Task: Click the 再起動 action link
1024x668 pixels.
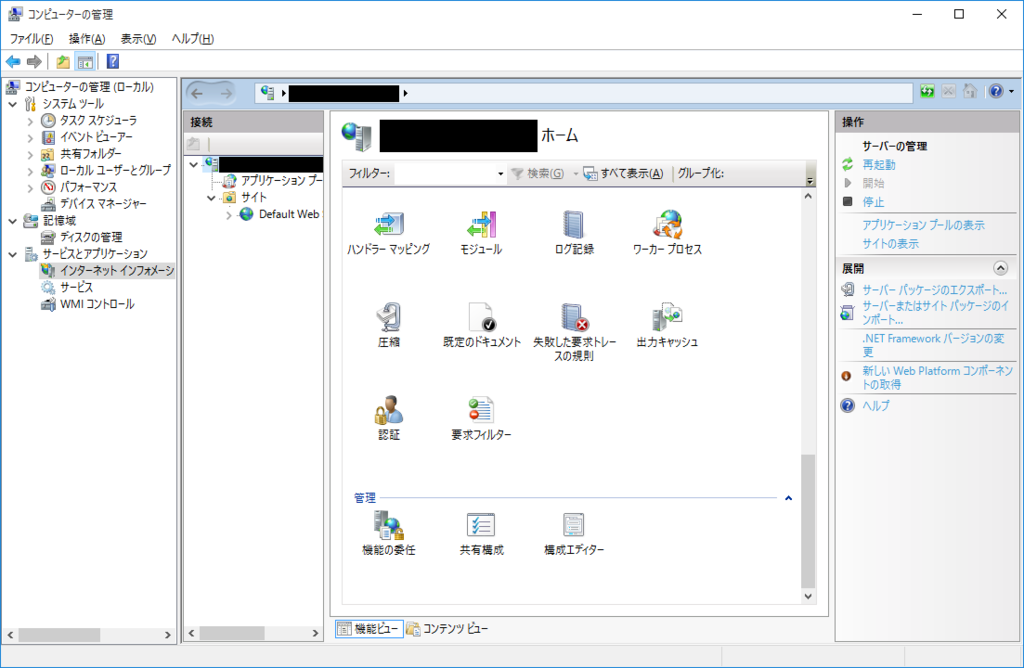Action: [x=879, y=165]
